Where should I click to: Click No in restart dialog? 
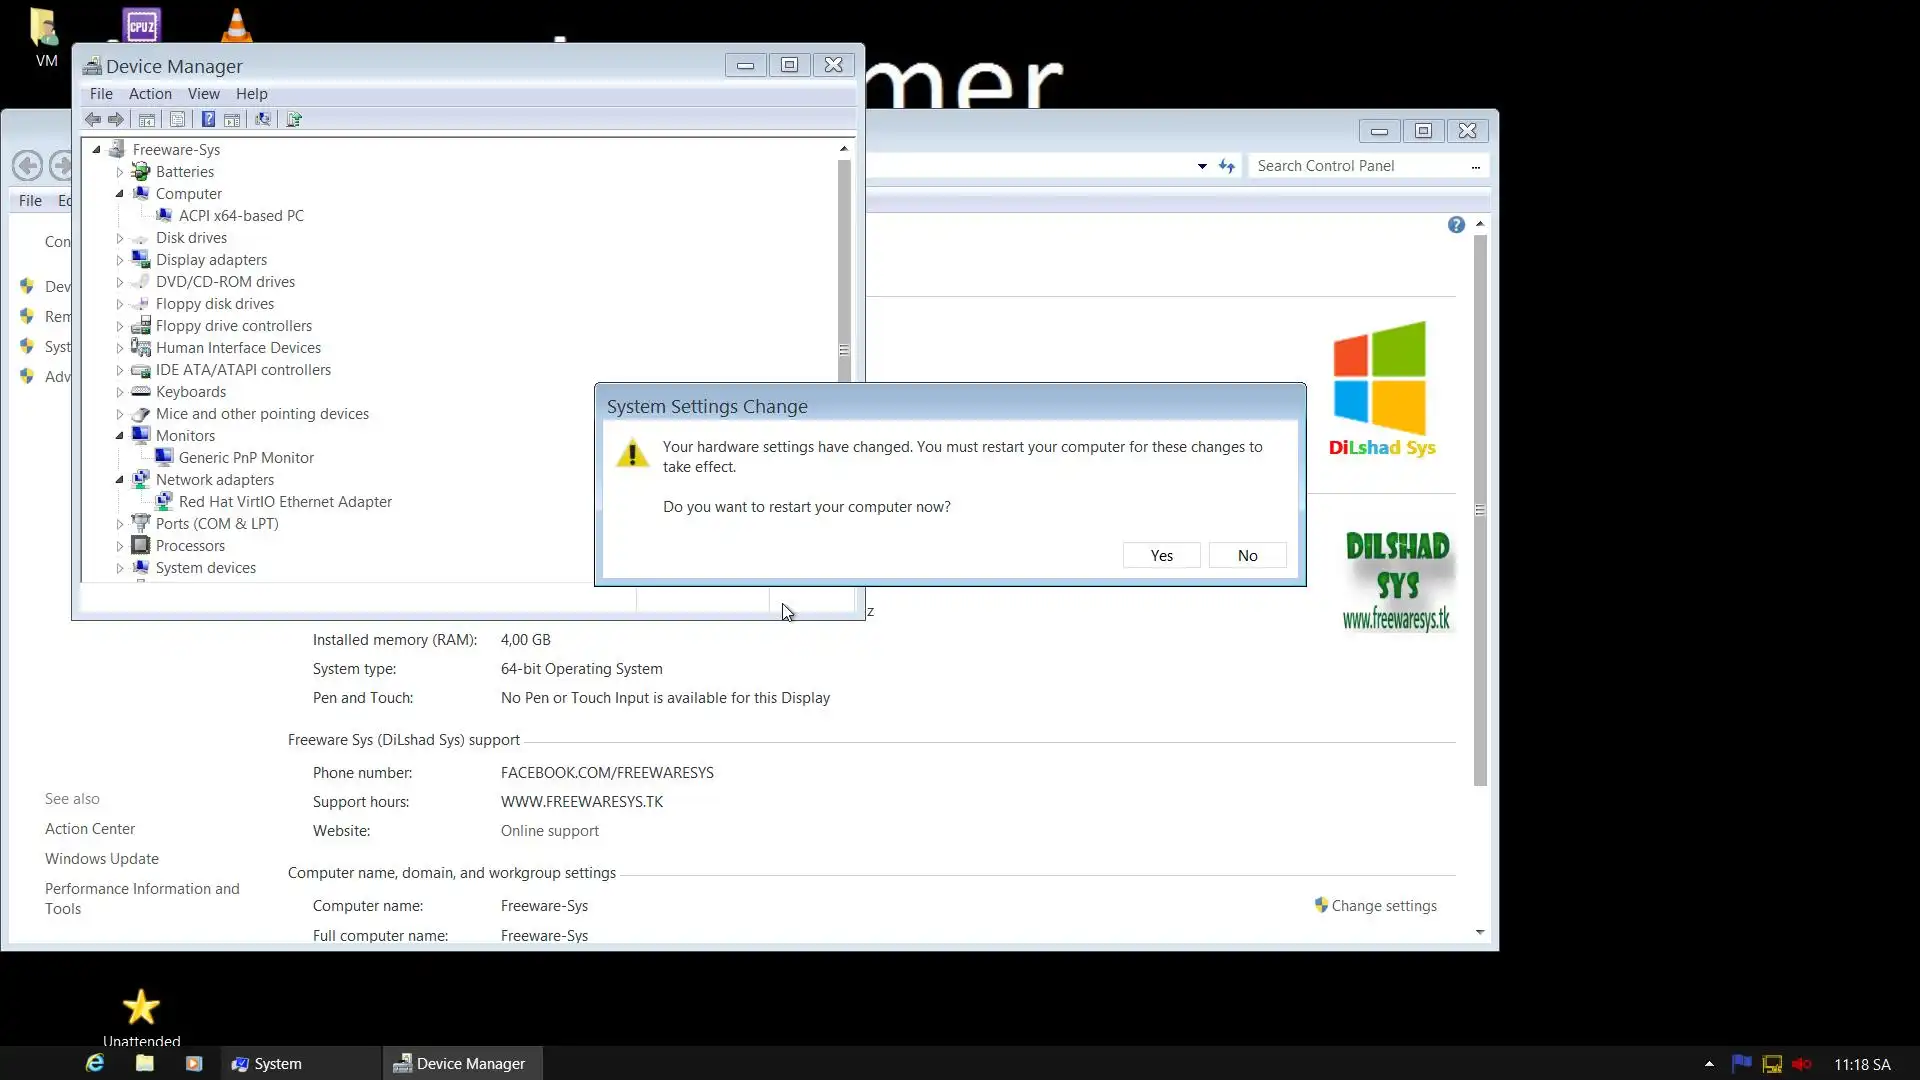pyautogui.click(x=1247, y=556)
